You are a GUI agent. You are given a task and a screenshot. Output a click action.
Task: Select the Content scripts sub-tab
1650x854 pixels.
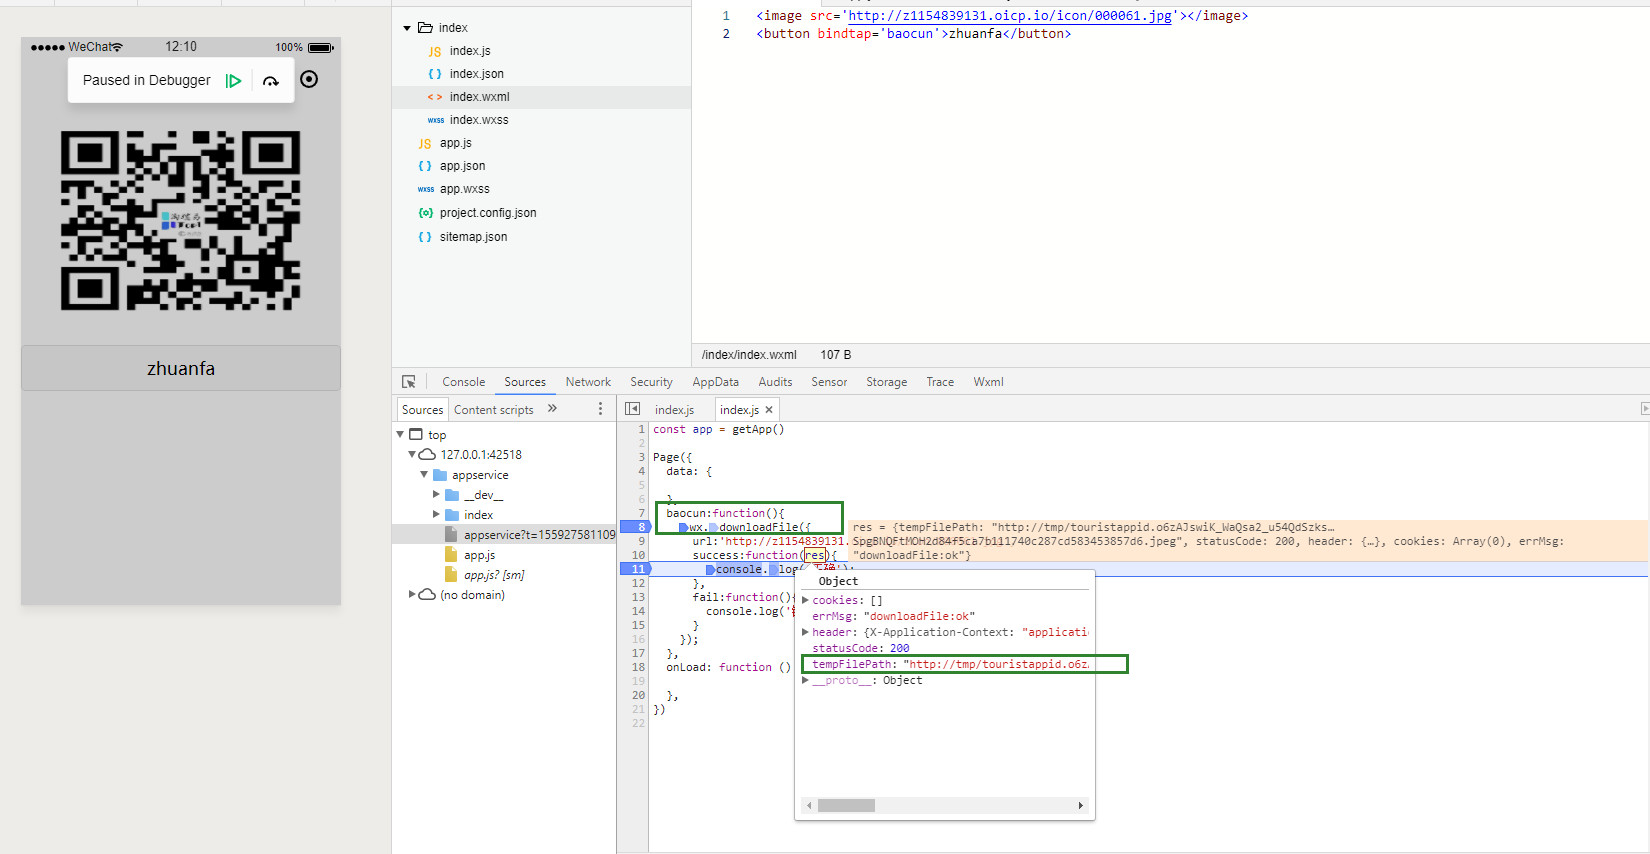(x=494, y=410)
